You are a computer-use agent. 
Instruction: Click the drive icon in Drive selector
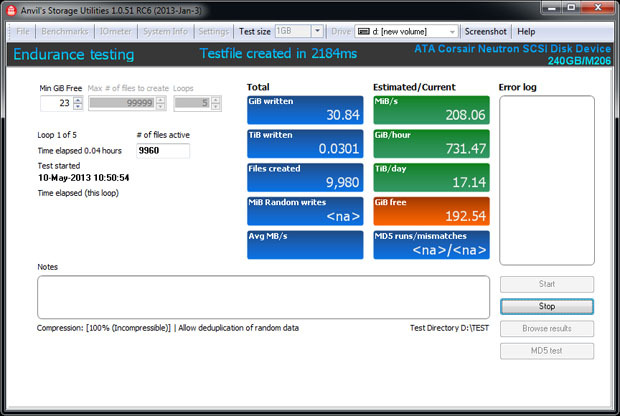pos(363,31)
